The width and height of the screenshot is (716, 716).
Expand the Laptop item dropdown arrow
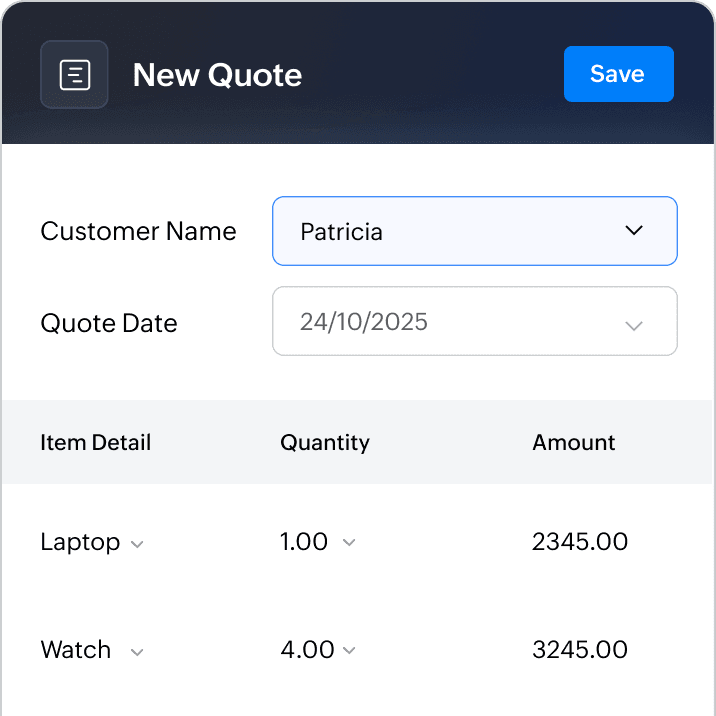[138, 544]
